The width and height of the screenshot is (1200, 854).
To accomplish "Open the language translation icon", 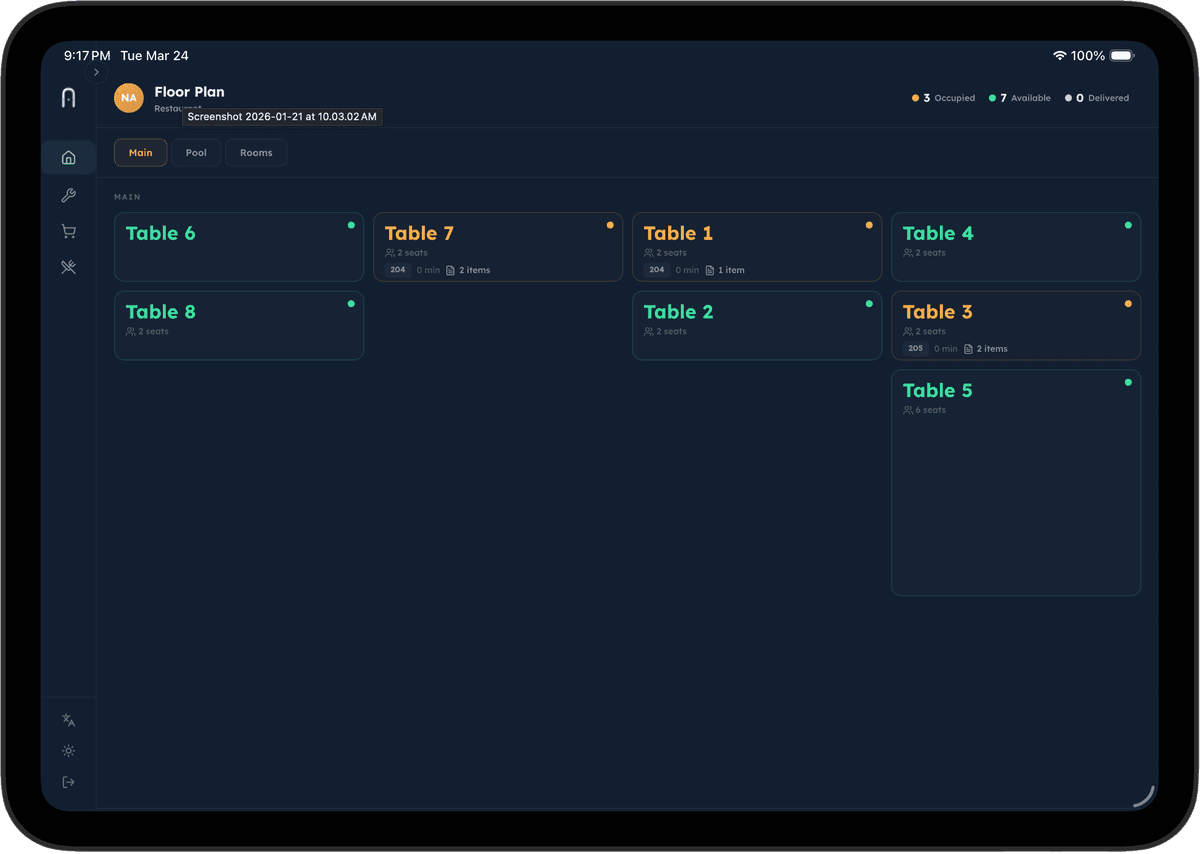I will point(68,720).
